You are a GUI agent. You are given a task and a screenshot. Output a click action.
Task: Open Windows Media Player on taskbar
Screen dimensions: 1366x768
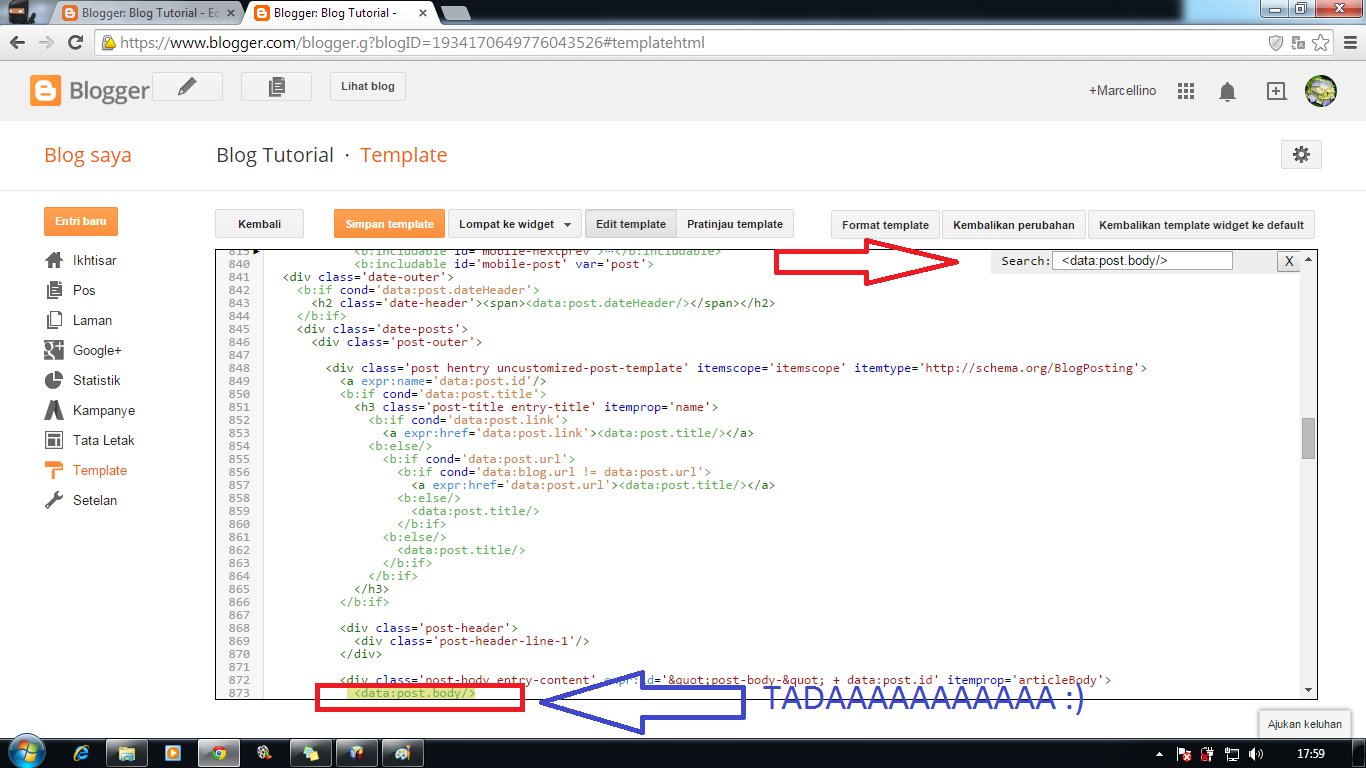click(x=172, y=753)
